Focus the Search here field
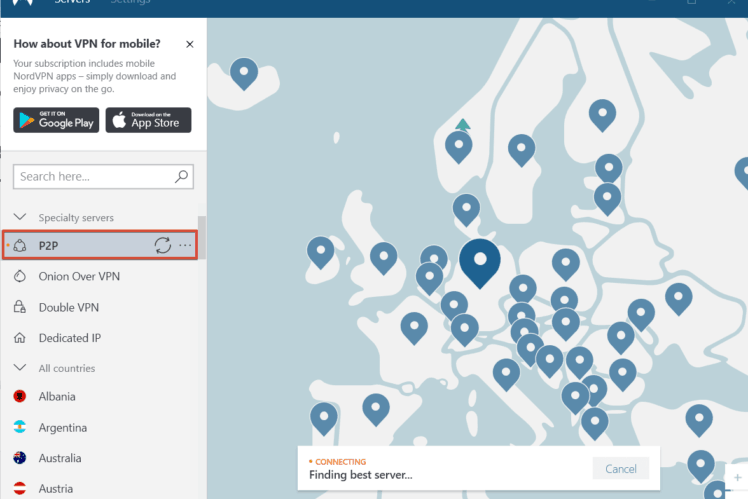The image size is (748, 499). coord(103,177)
